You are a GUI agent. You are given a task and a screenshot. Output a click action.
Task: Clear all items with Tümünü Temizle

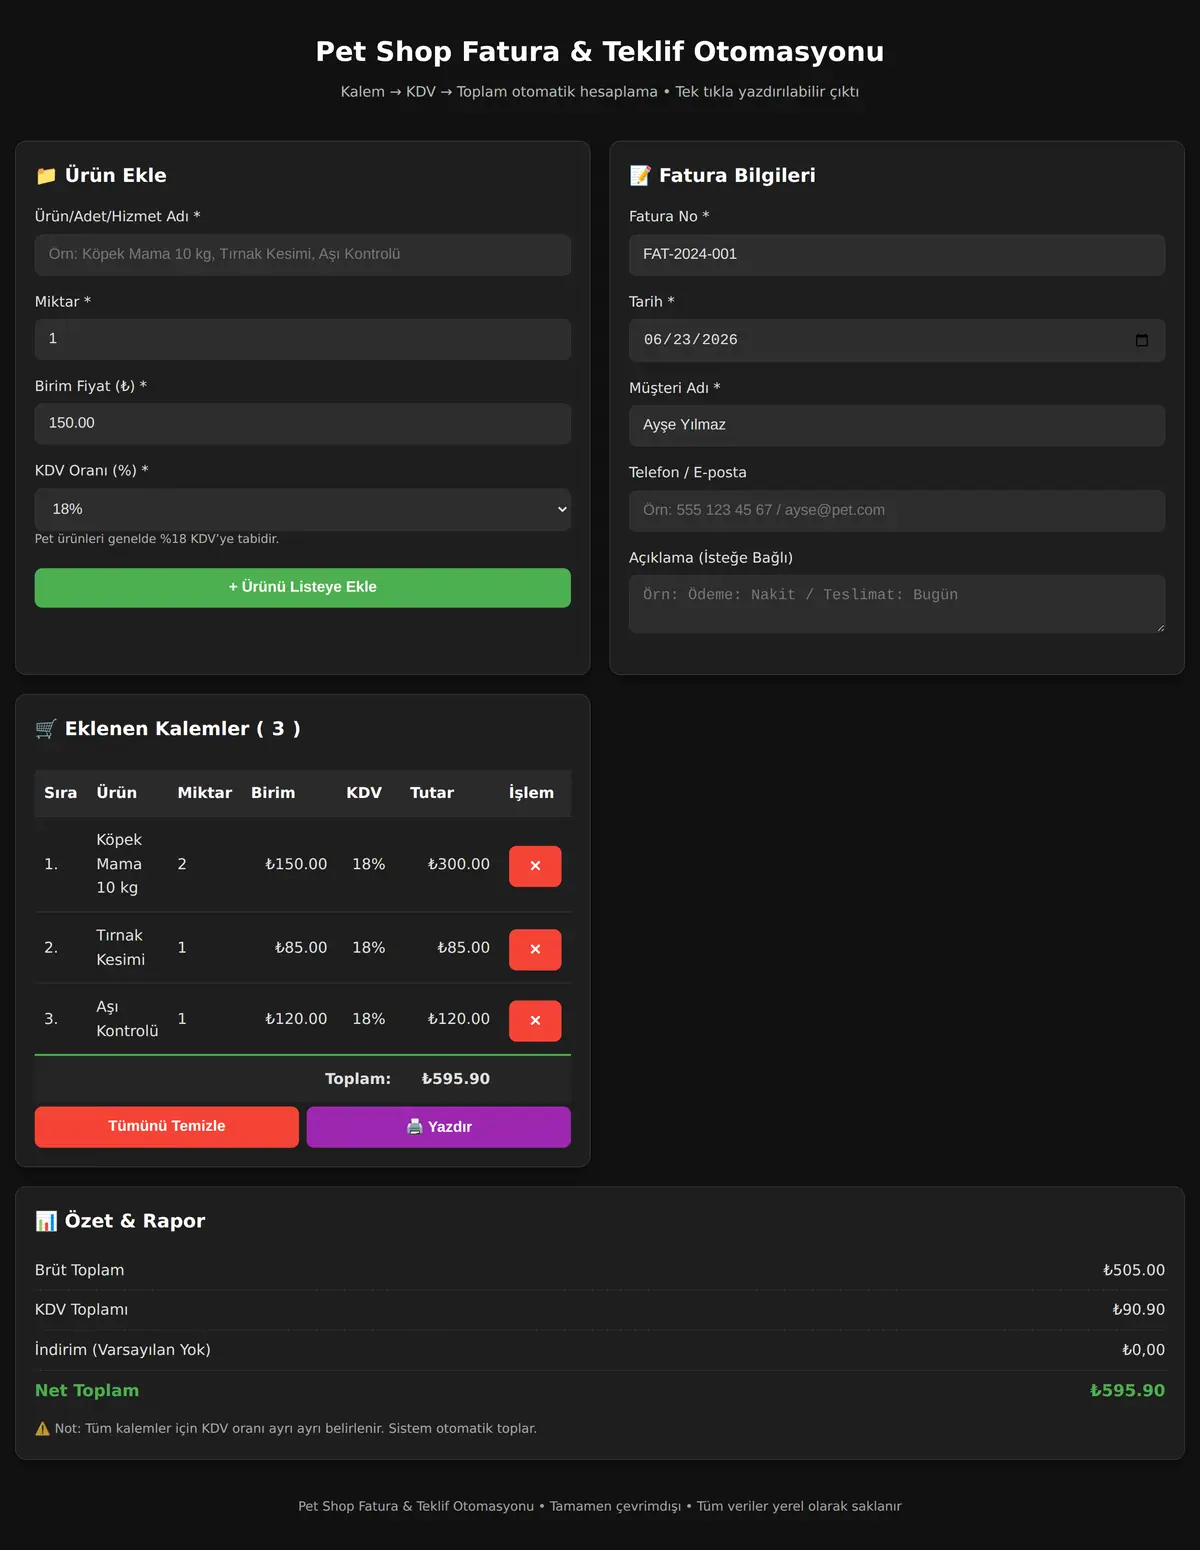(x=167, y=1126)
